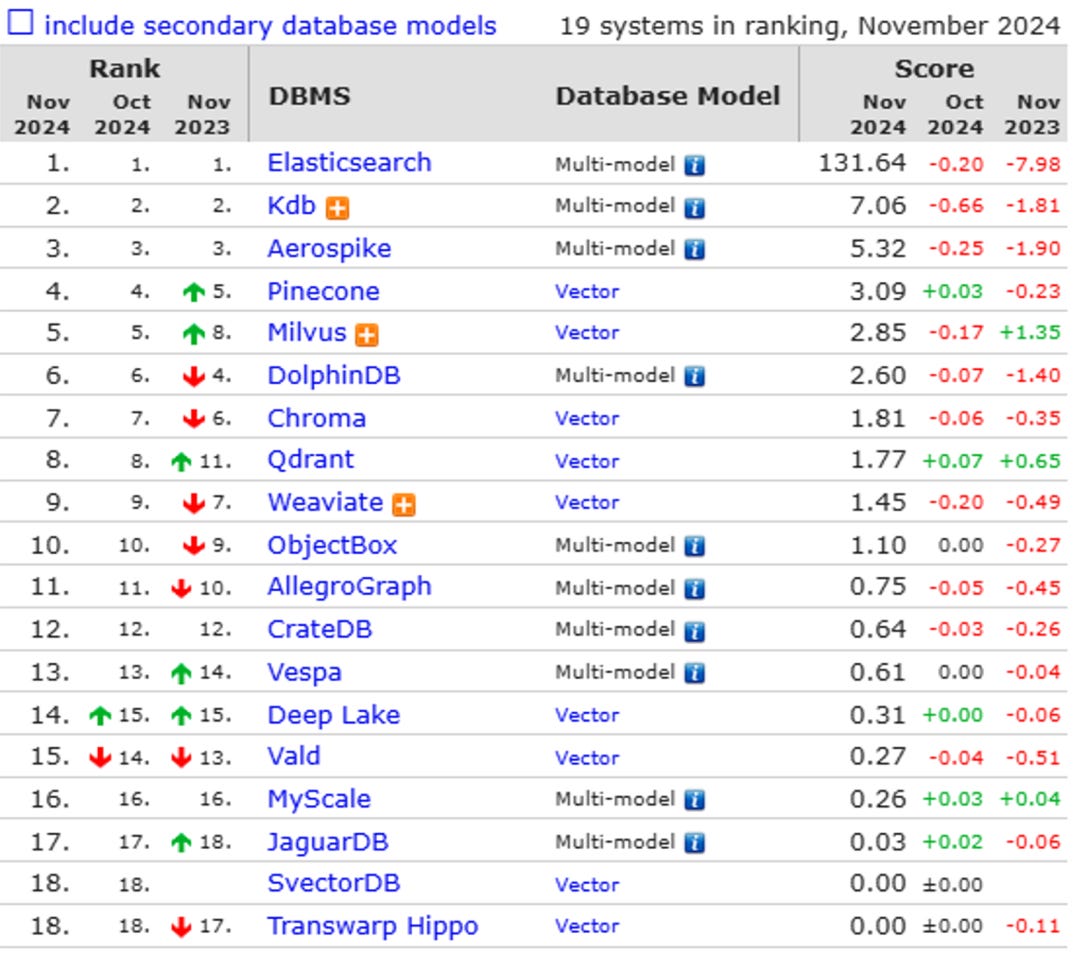Click the info icon in JaguarDB row

[694, 843]
